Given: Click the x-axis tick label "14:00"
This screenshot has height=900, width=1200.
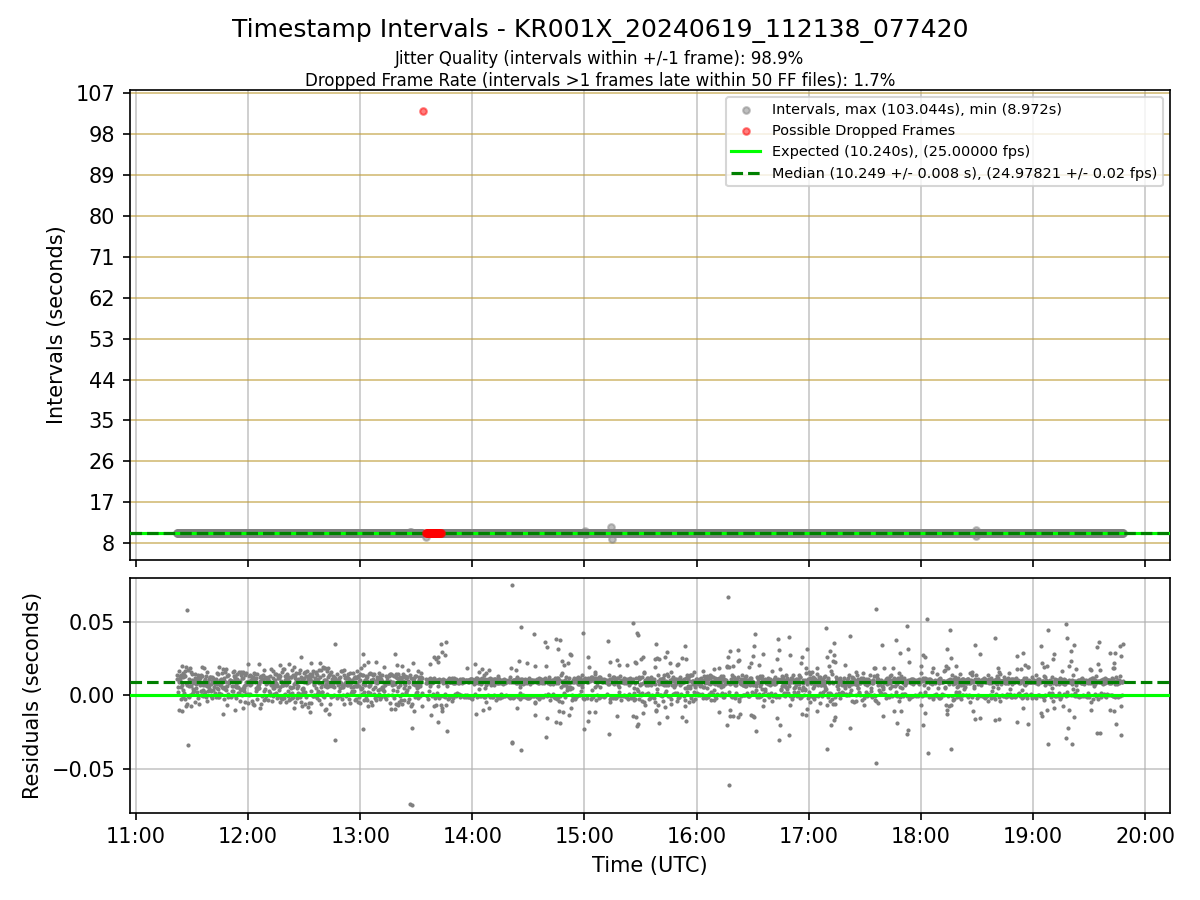Looking at the screenshot, I should pos(472,835).
